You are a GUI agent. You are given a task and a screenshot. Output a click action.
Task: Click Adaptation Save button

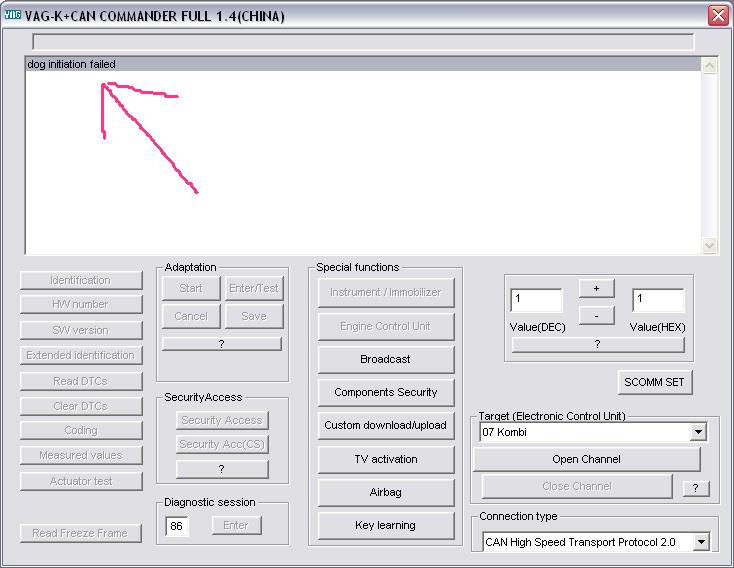pos(254,317)
